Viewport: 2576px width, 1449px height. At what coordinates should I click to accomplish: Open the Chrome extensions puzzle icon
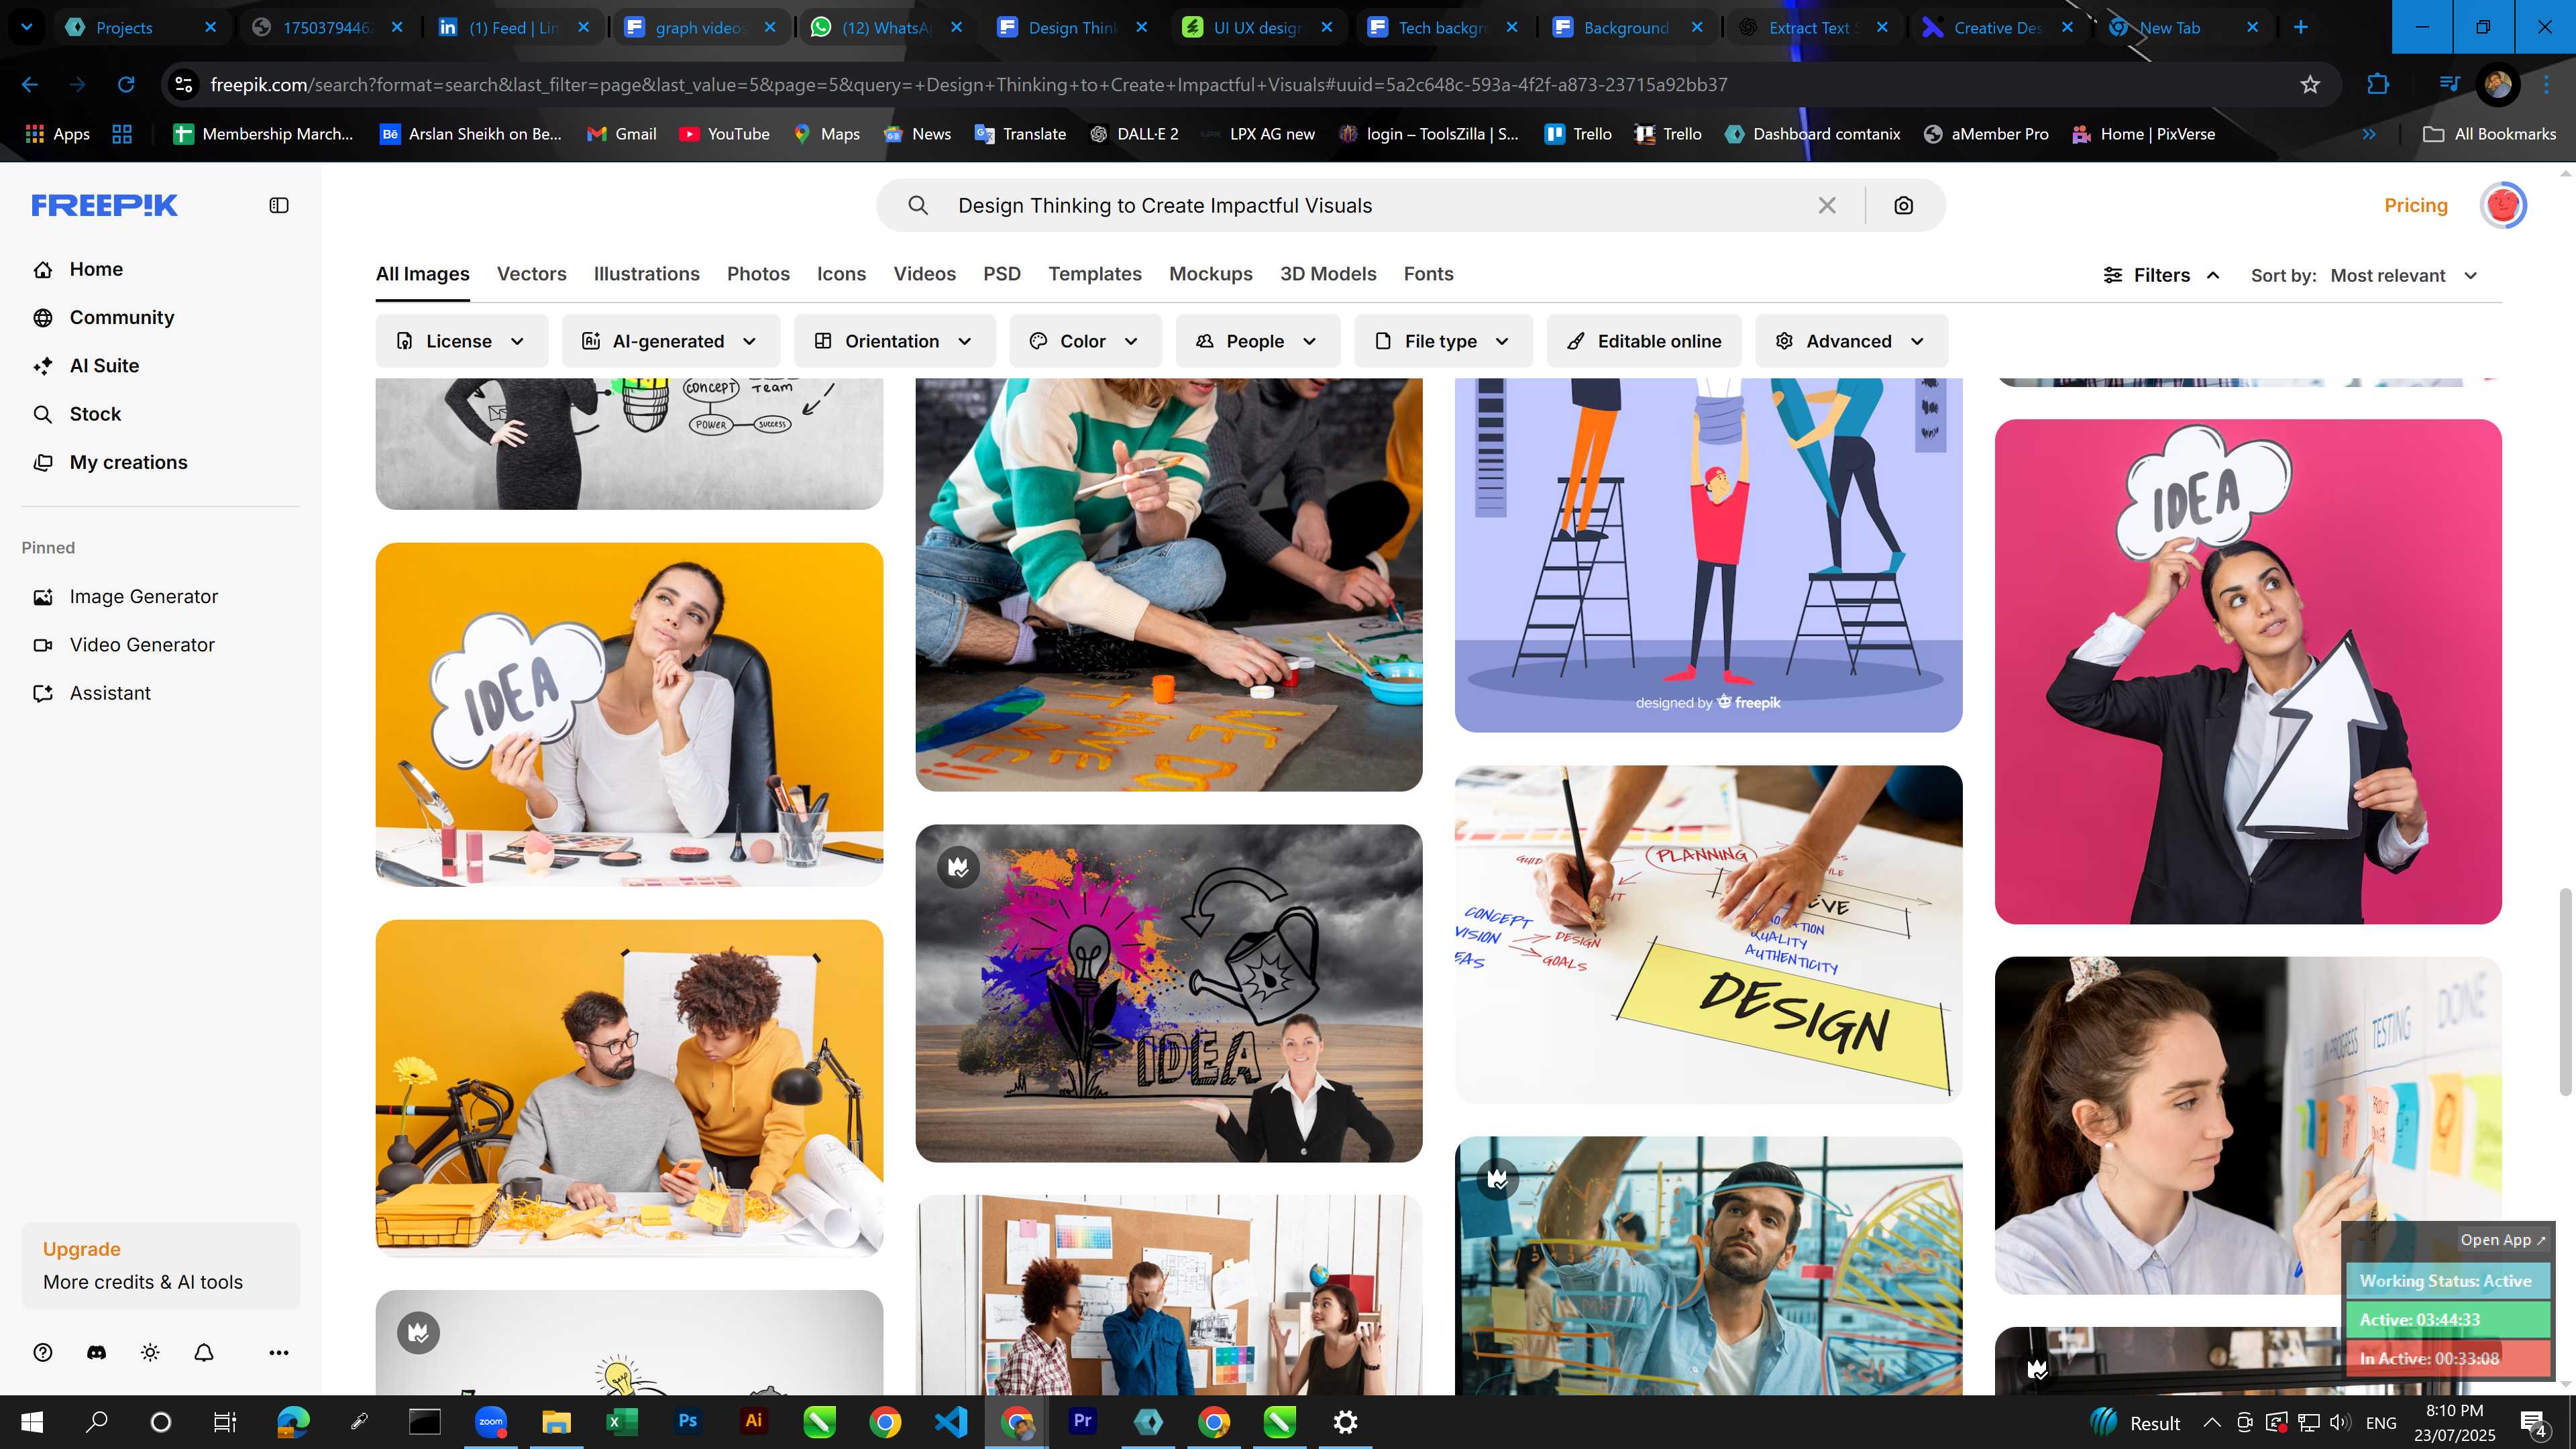(2378, 85)
